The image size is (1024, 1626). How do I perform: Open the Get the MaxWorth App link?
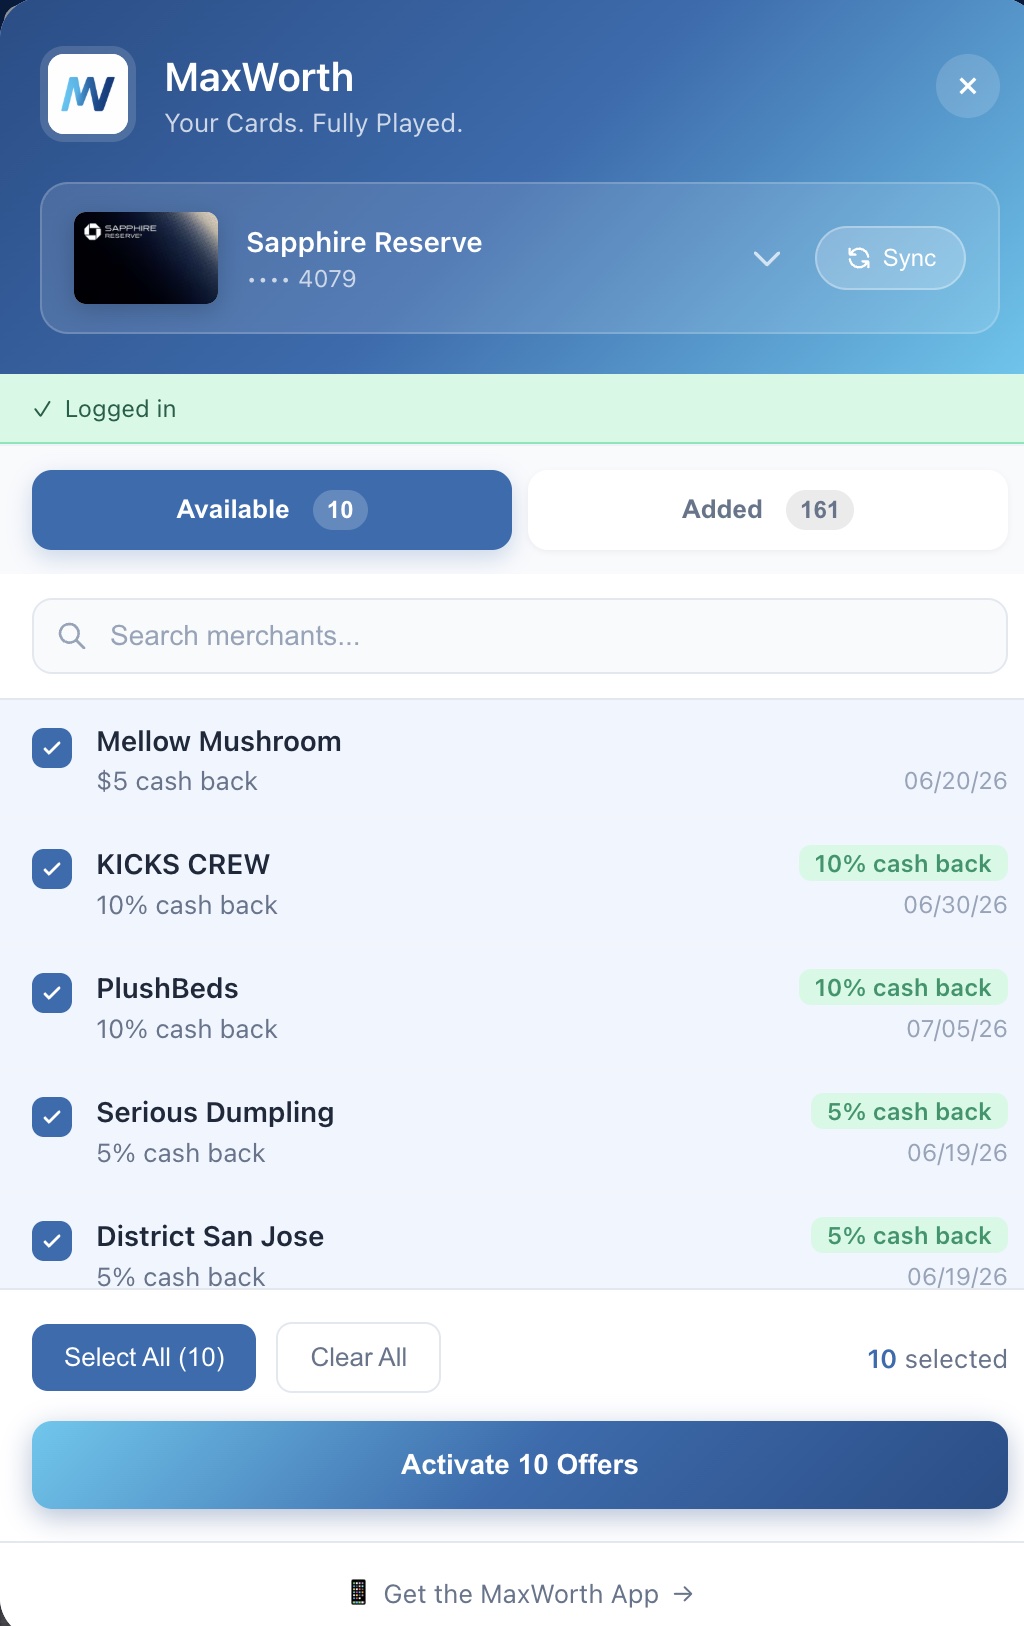pos(520,1593)
